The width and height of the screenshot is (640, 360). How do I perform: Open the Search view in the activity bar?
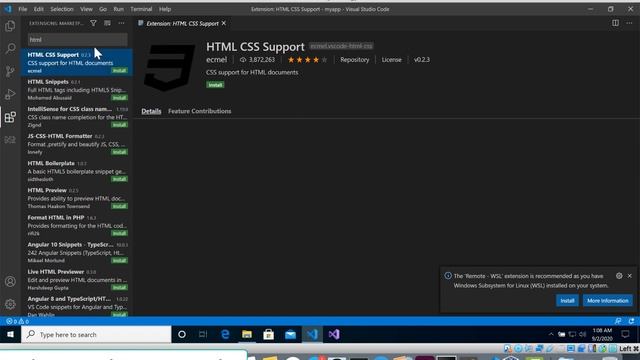click(x=10, y=49)
